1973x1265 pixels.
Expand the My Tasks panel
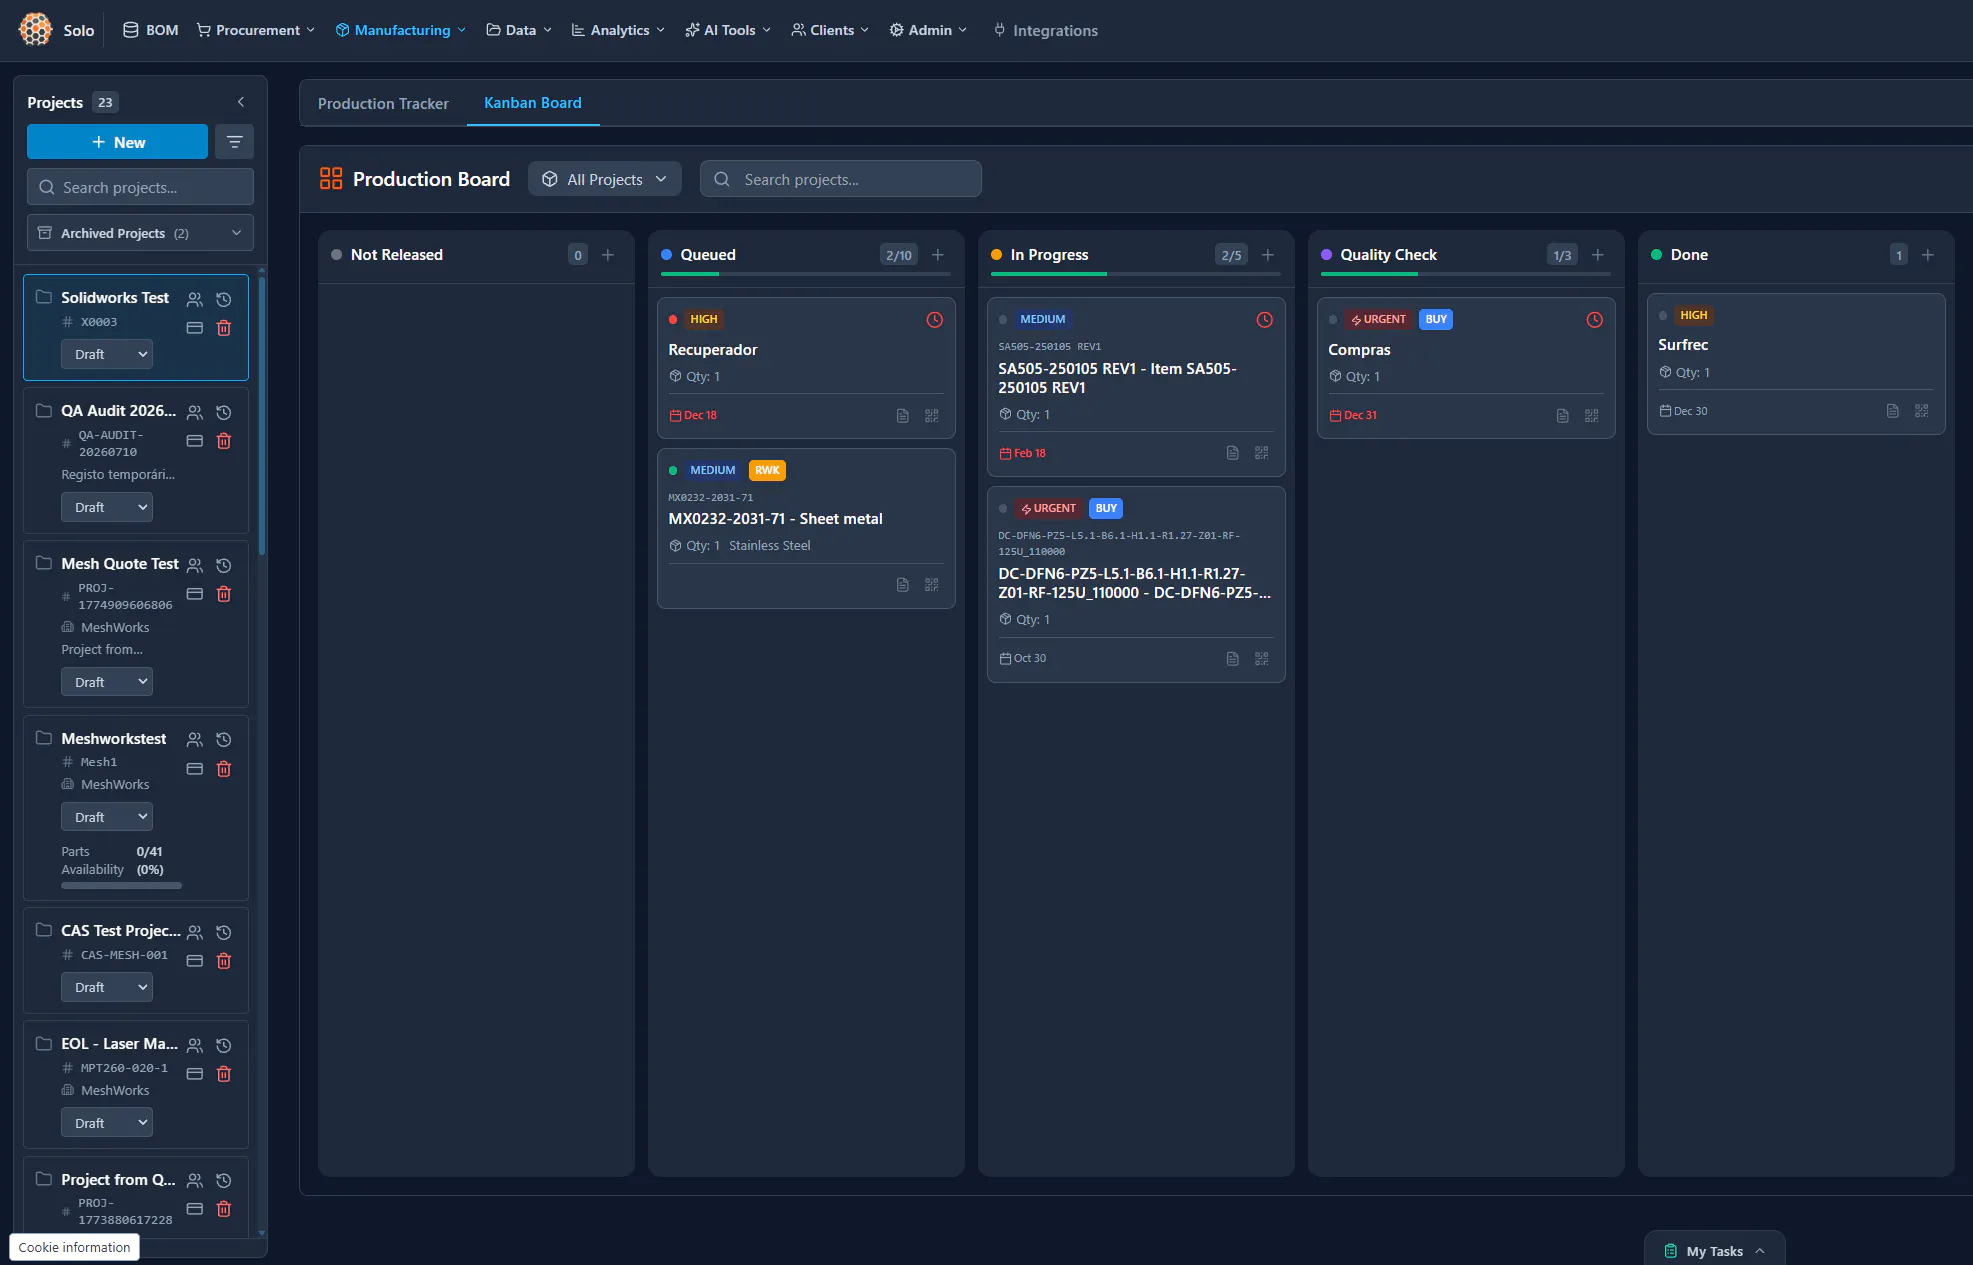(1714, 1251)
